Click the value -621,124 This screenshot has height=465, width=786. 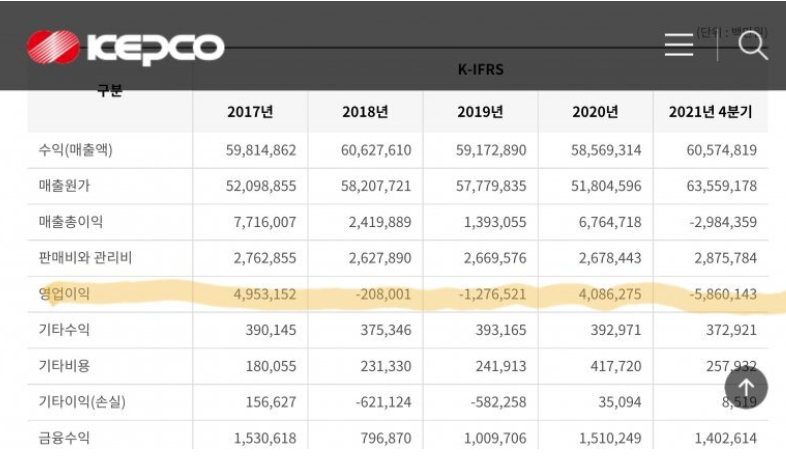(x=383, y=402)
